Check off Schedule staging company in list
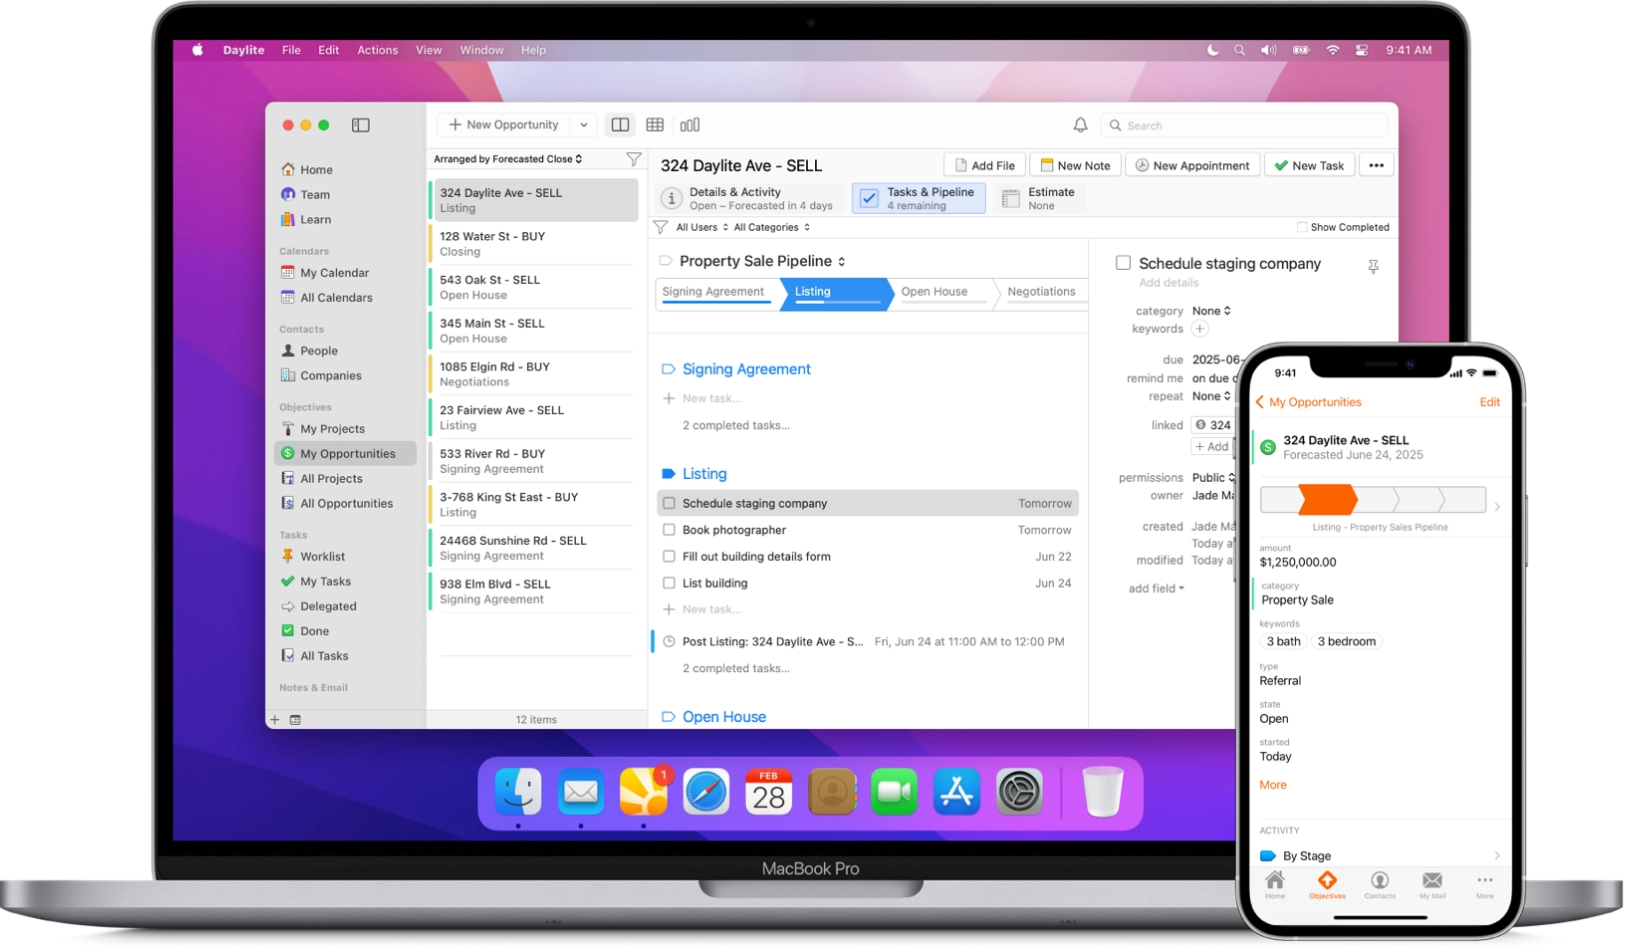This screenshot has width=1640, height=950. tap(669, 503)
